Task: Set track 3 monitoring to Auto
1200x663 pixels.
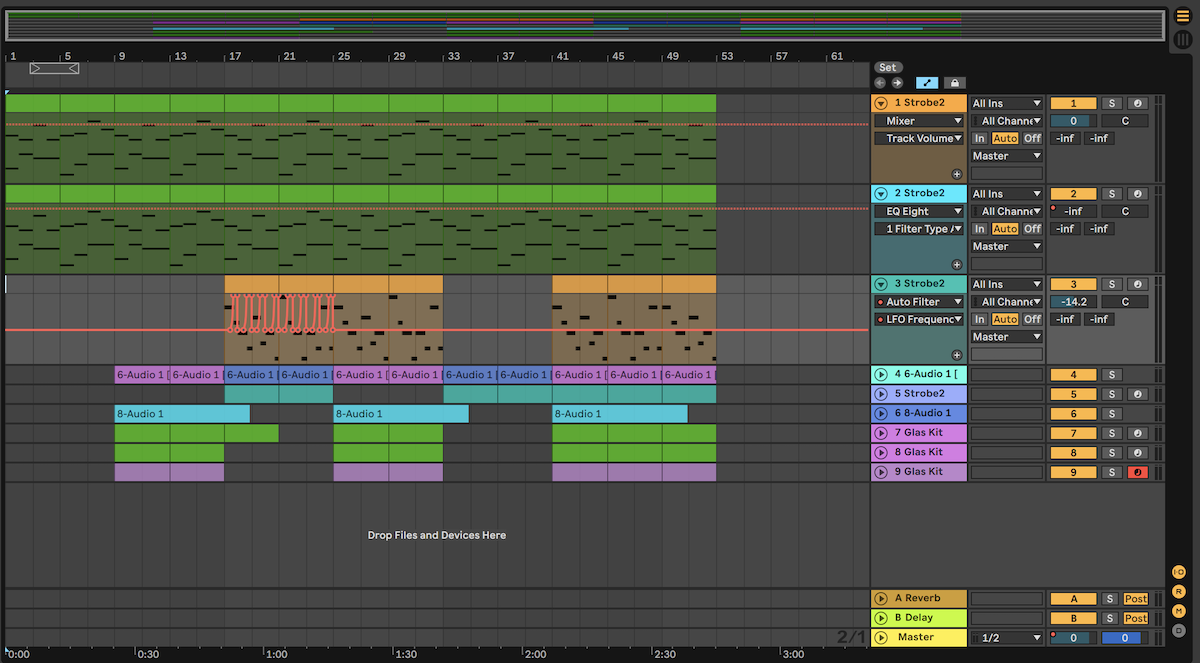Action: pos(1005,319)
